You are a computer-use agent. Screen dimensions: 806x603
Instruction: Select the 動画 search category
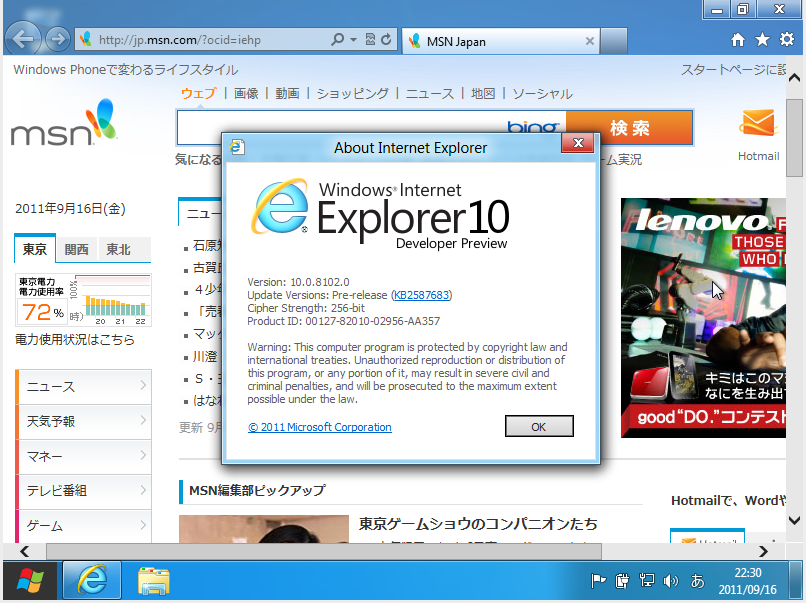pyautogui.click(x=287, y=94)
